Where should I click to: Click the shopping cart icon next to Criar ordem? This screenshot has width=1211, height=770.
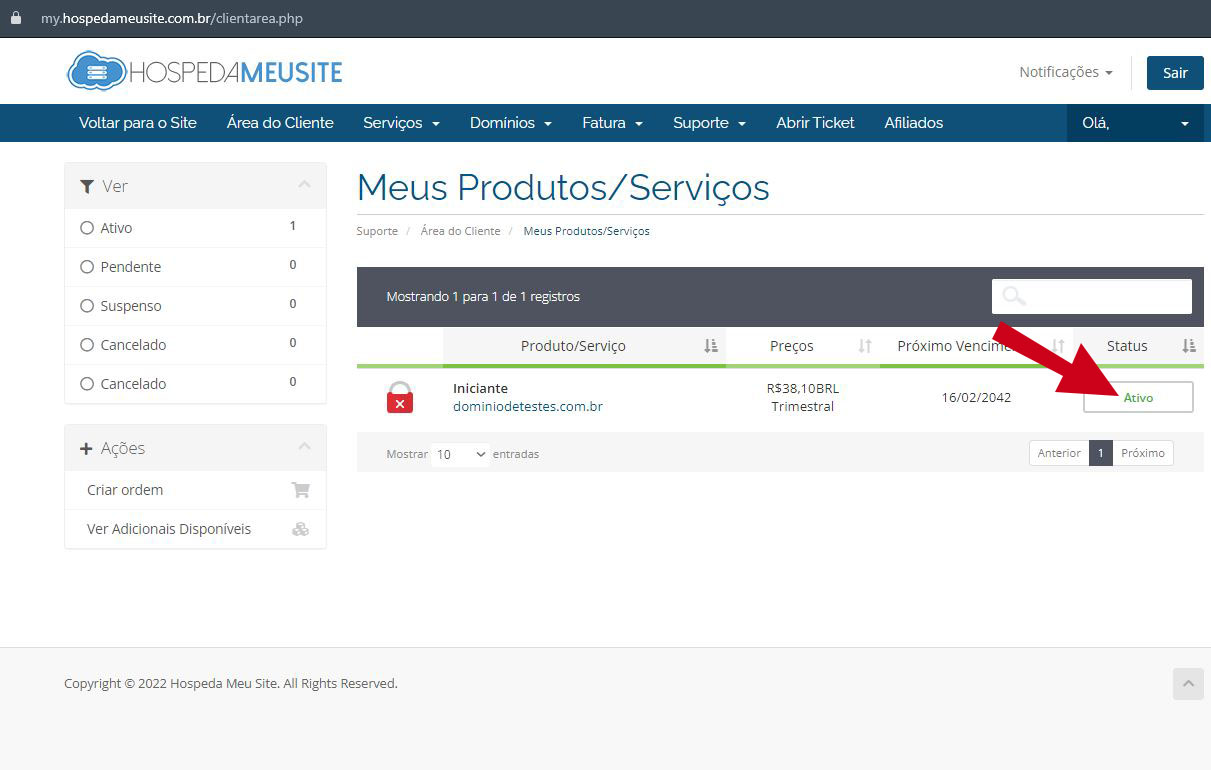(300, 490)
